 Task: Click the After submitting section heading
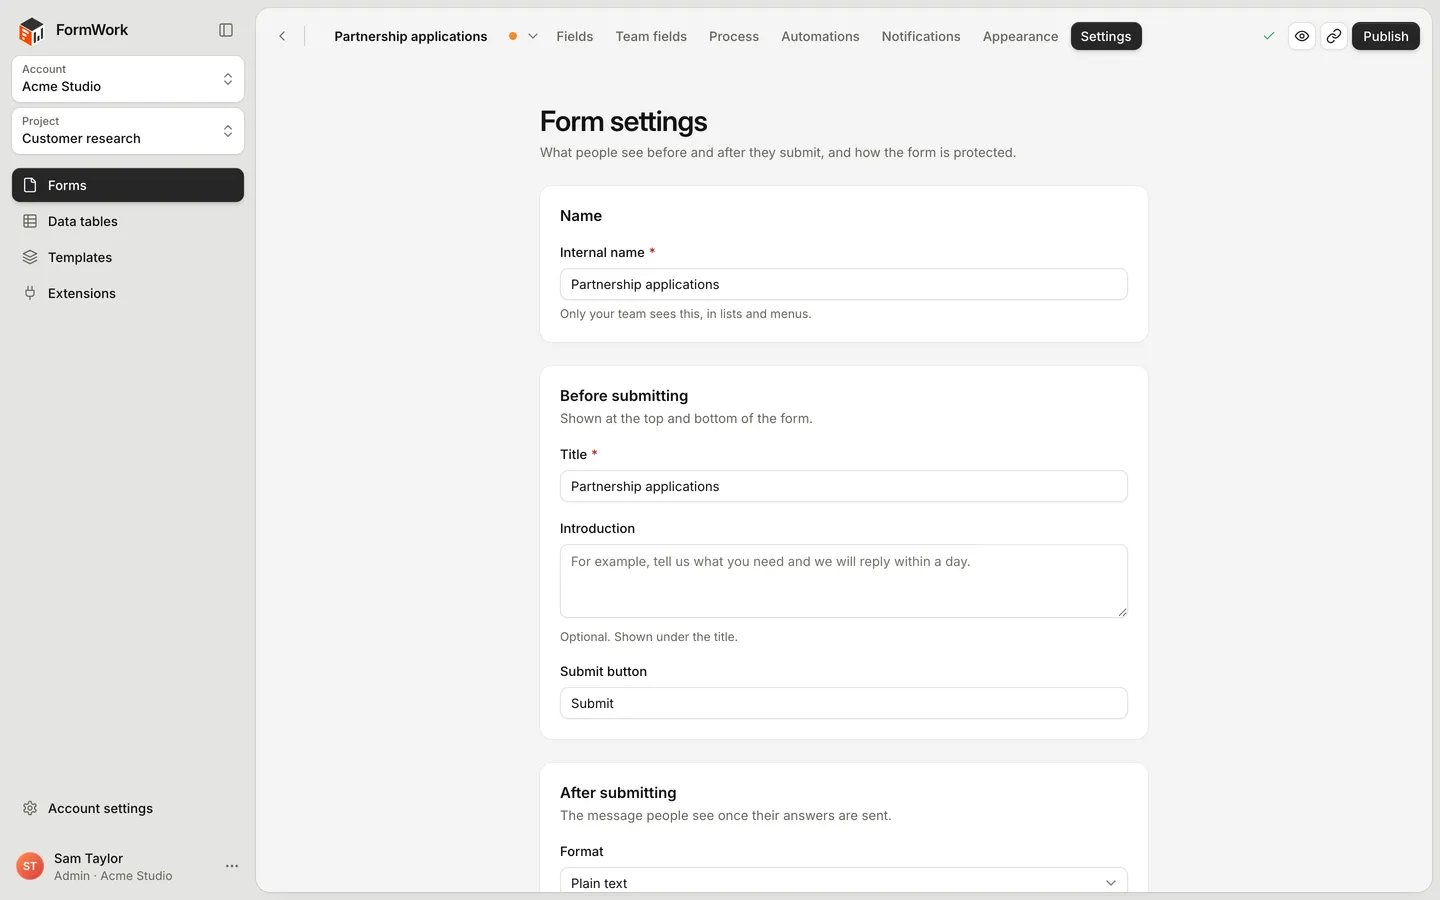coord(618,793)
